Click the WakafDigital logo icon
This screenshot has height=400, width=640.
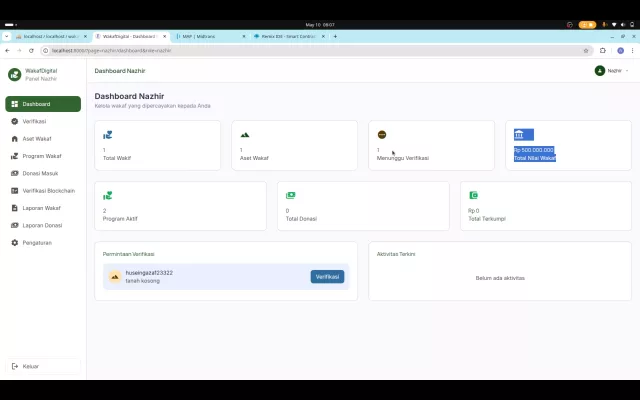[15, 74]
